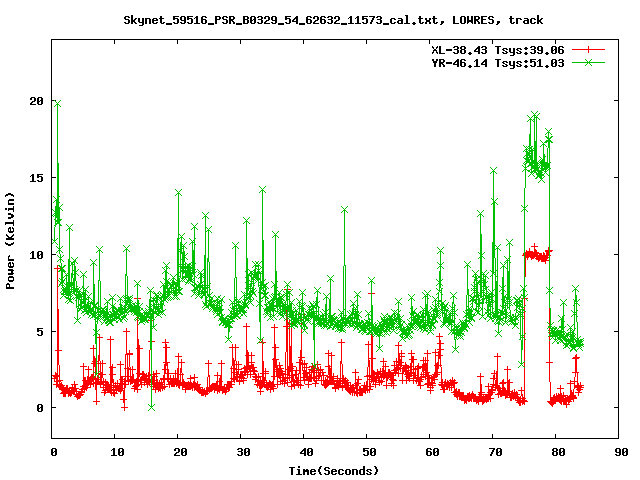Click y-axis tick label 0
The height and width of the screenshot is (480, 640).
[x=40, y=408]
